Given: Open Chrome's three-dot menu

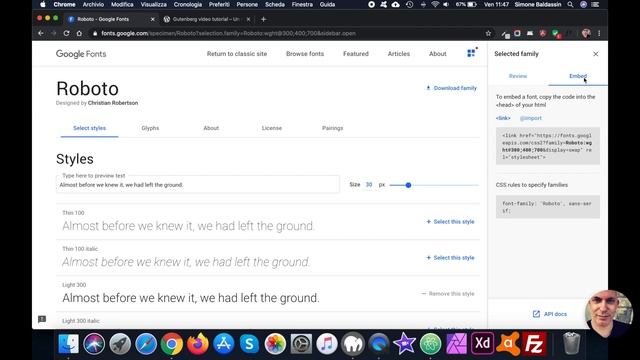Looking at the screenshot, I should click(599, 33).
